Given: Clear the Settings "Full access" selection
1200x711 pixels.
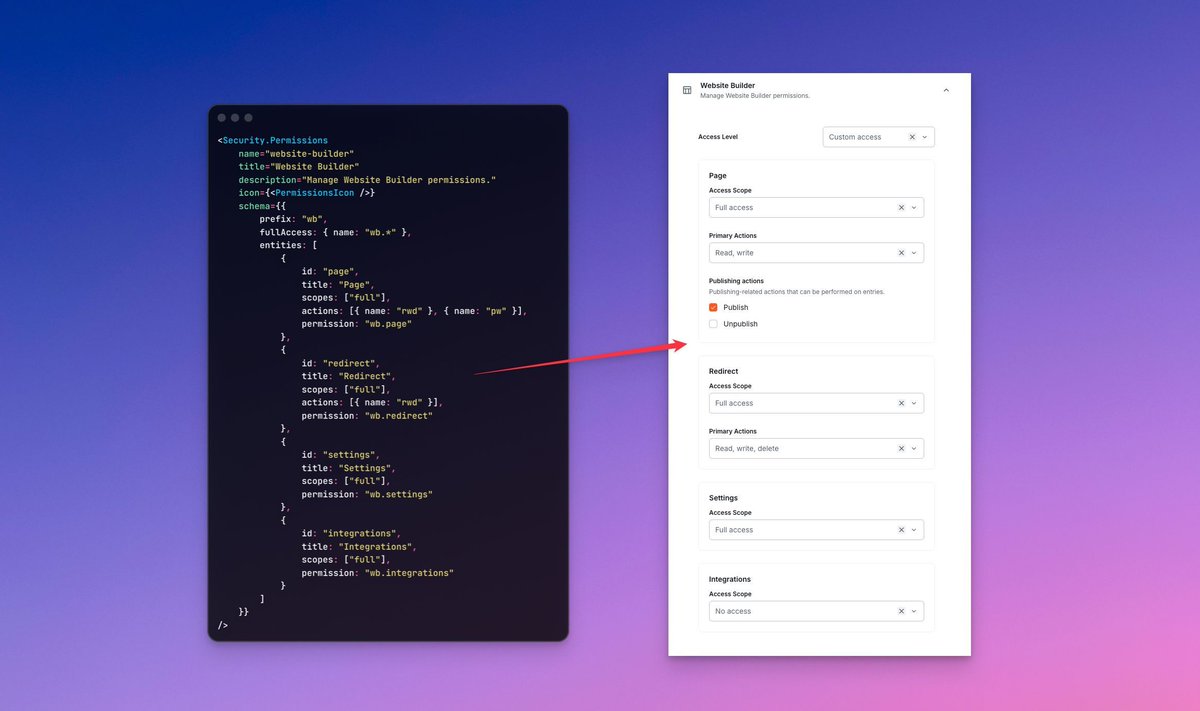Looking at the screenshot, I should 900,529.
